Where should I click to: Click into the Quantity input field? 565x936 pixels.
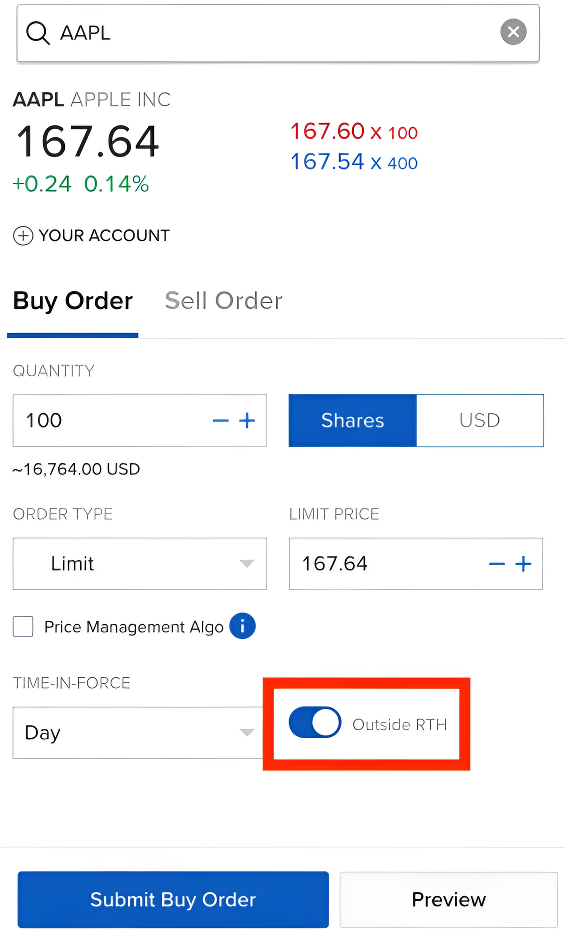(110, 420)
